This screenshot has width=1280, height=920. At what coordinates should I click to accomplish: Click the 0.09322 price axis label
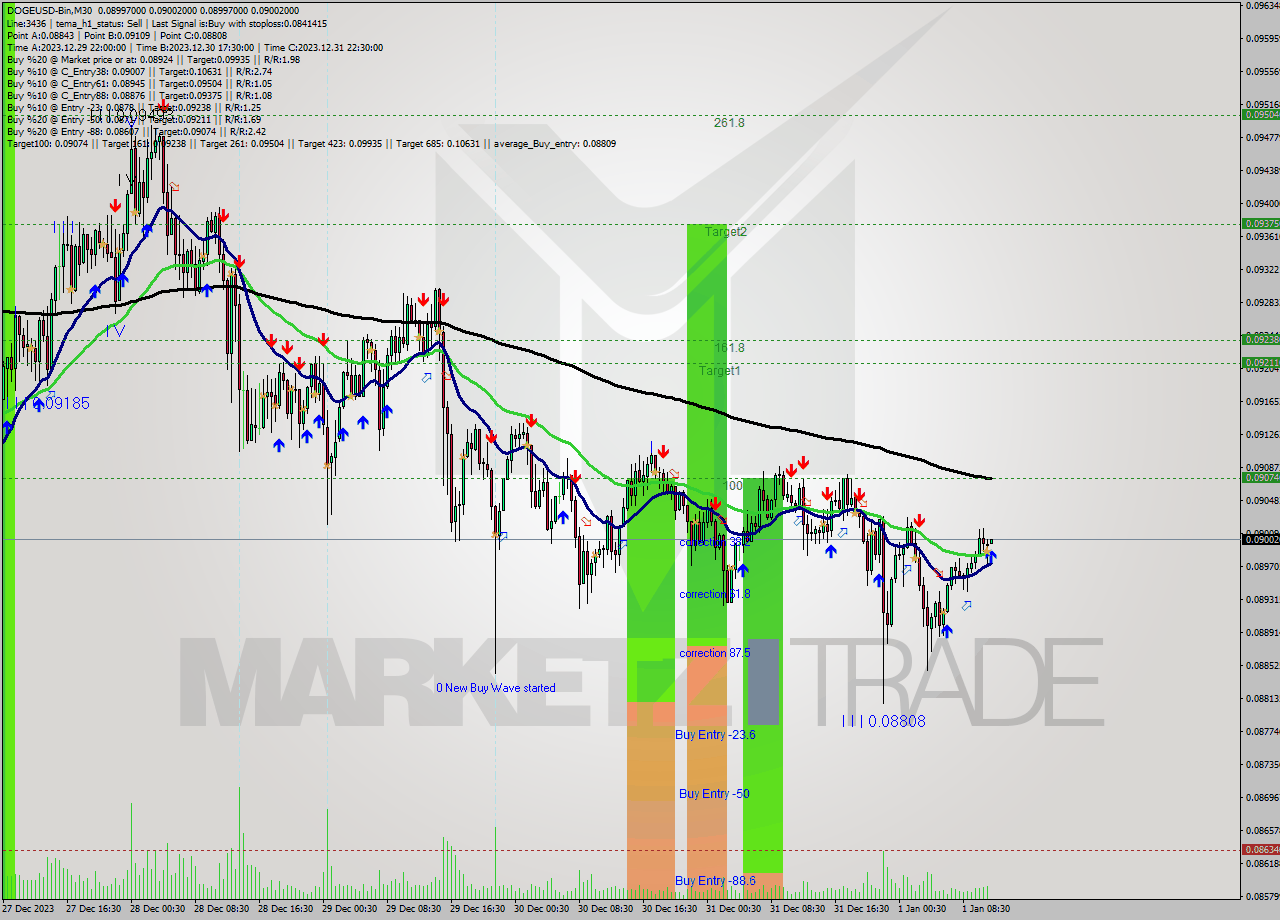click(1262, 269)
